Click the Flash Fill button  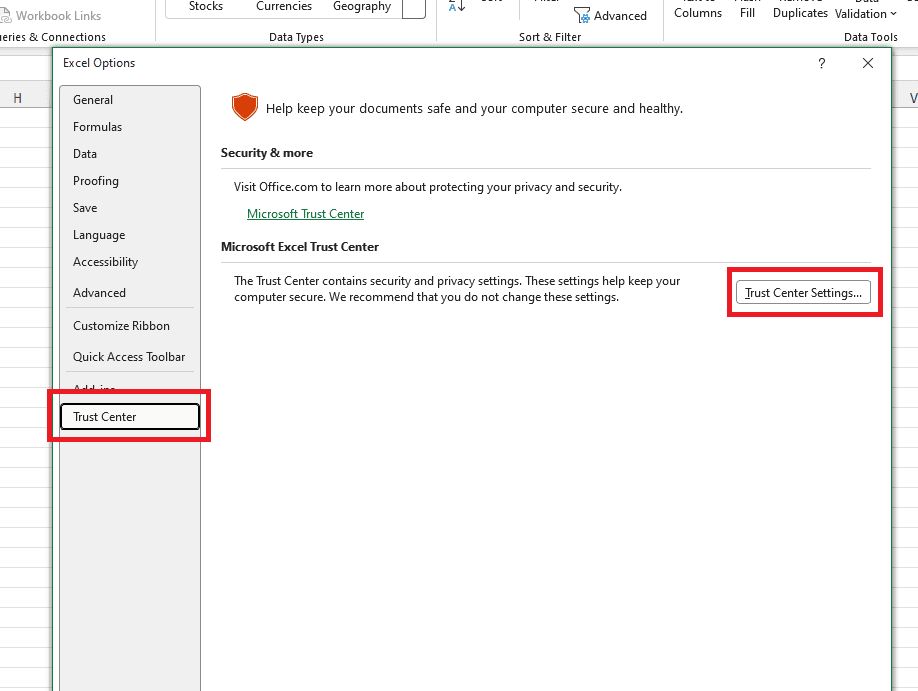click(748, 9)
